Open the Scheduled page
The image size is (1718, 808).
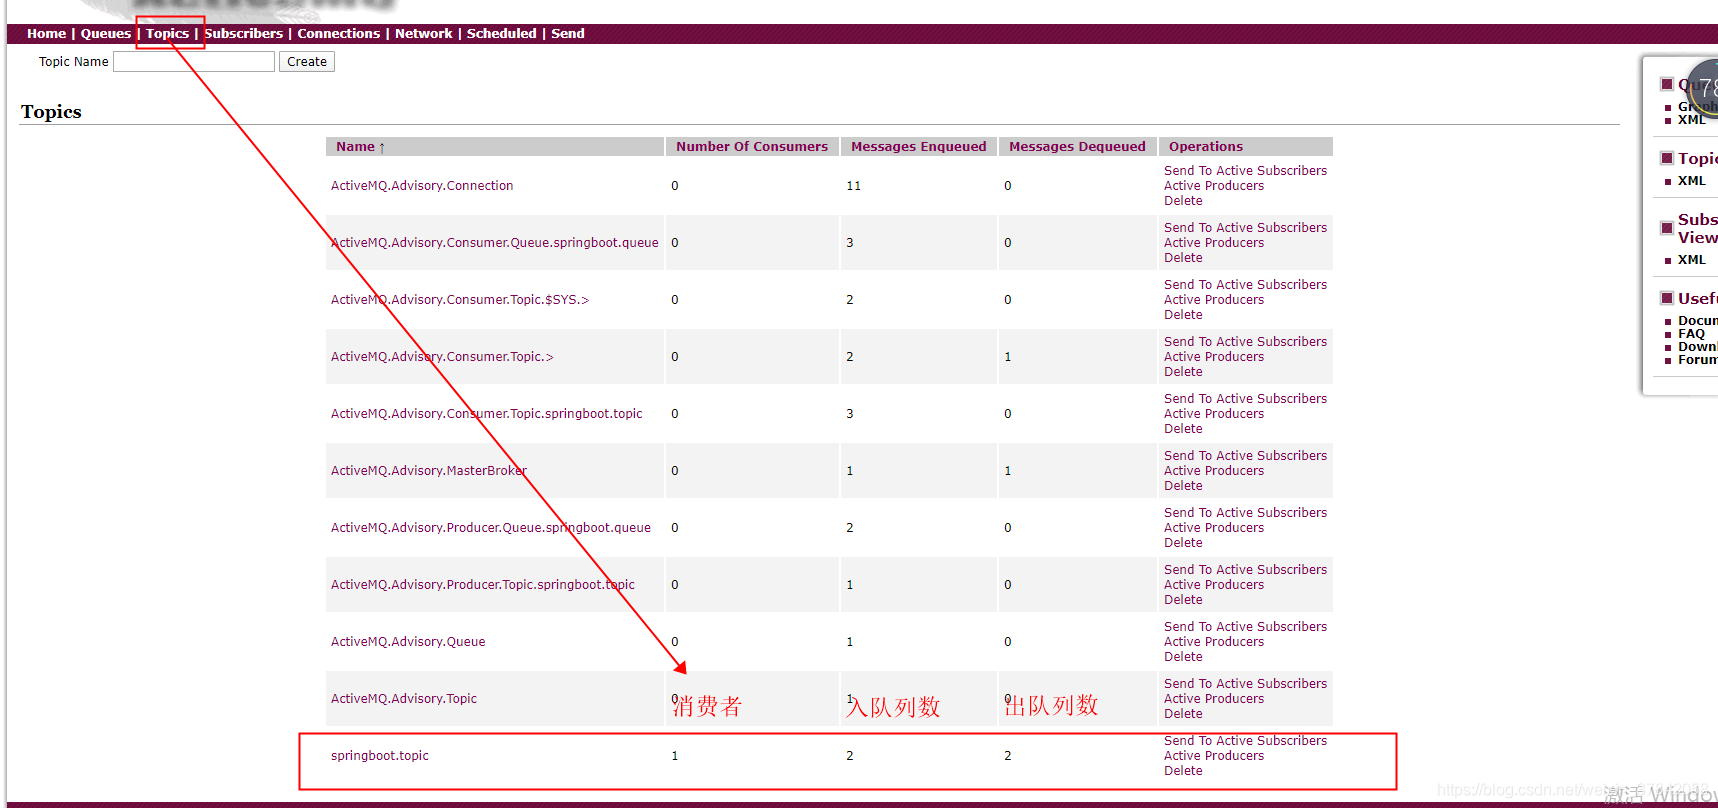click(x=502, y=33)
